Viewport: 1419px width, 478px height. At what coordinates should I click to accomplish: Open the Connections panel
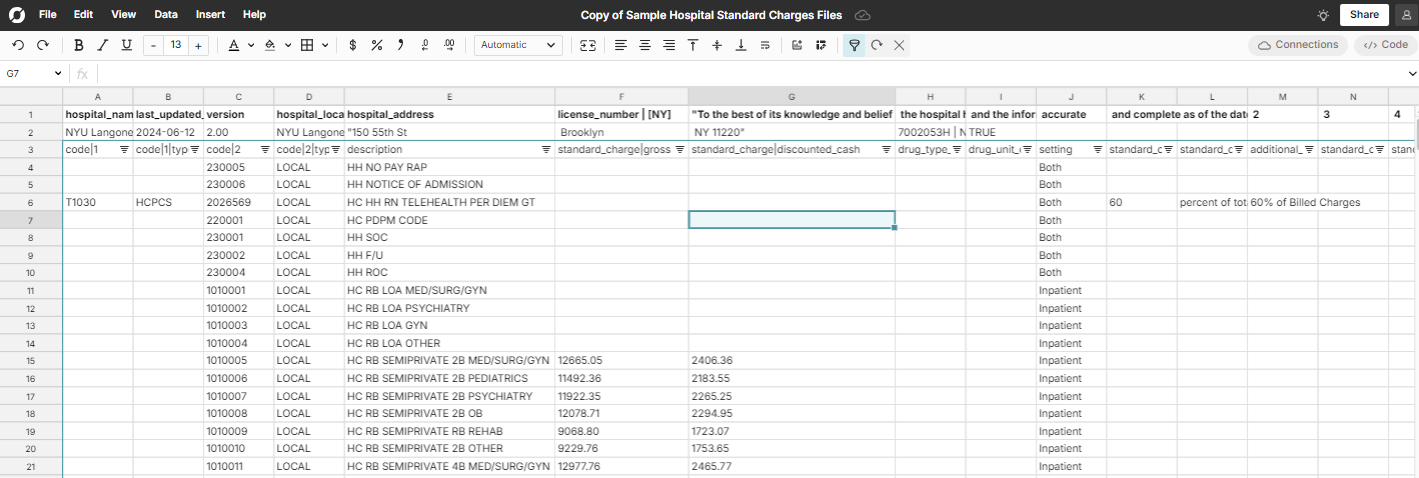[x=1297, y=45]
